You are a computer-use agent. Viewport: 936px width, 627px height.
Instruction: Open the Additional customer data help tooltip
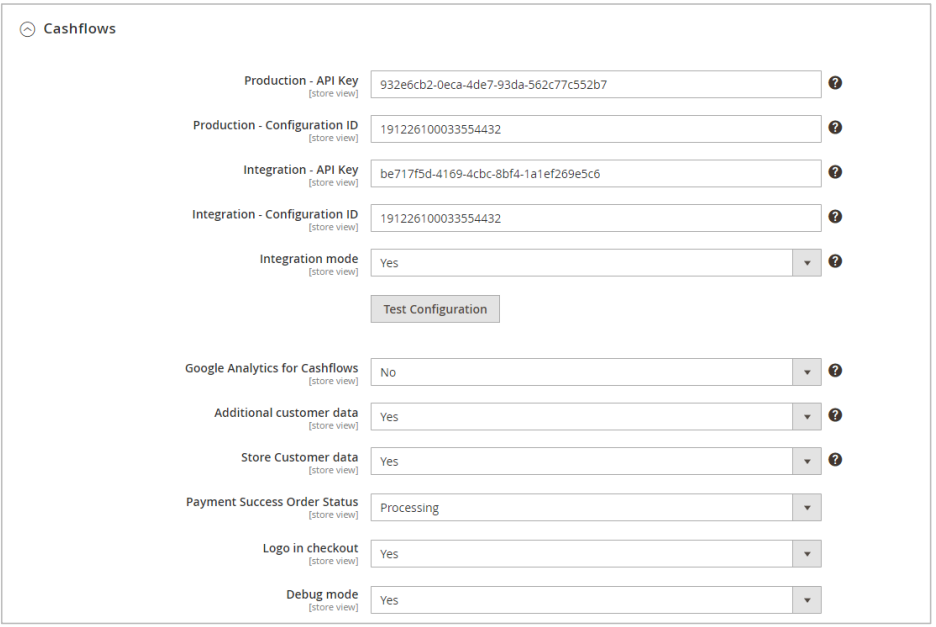coord(835,415)
